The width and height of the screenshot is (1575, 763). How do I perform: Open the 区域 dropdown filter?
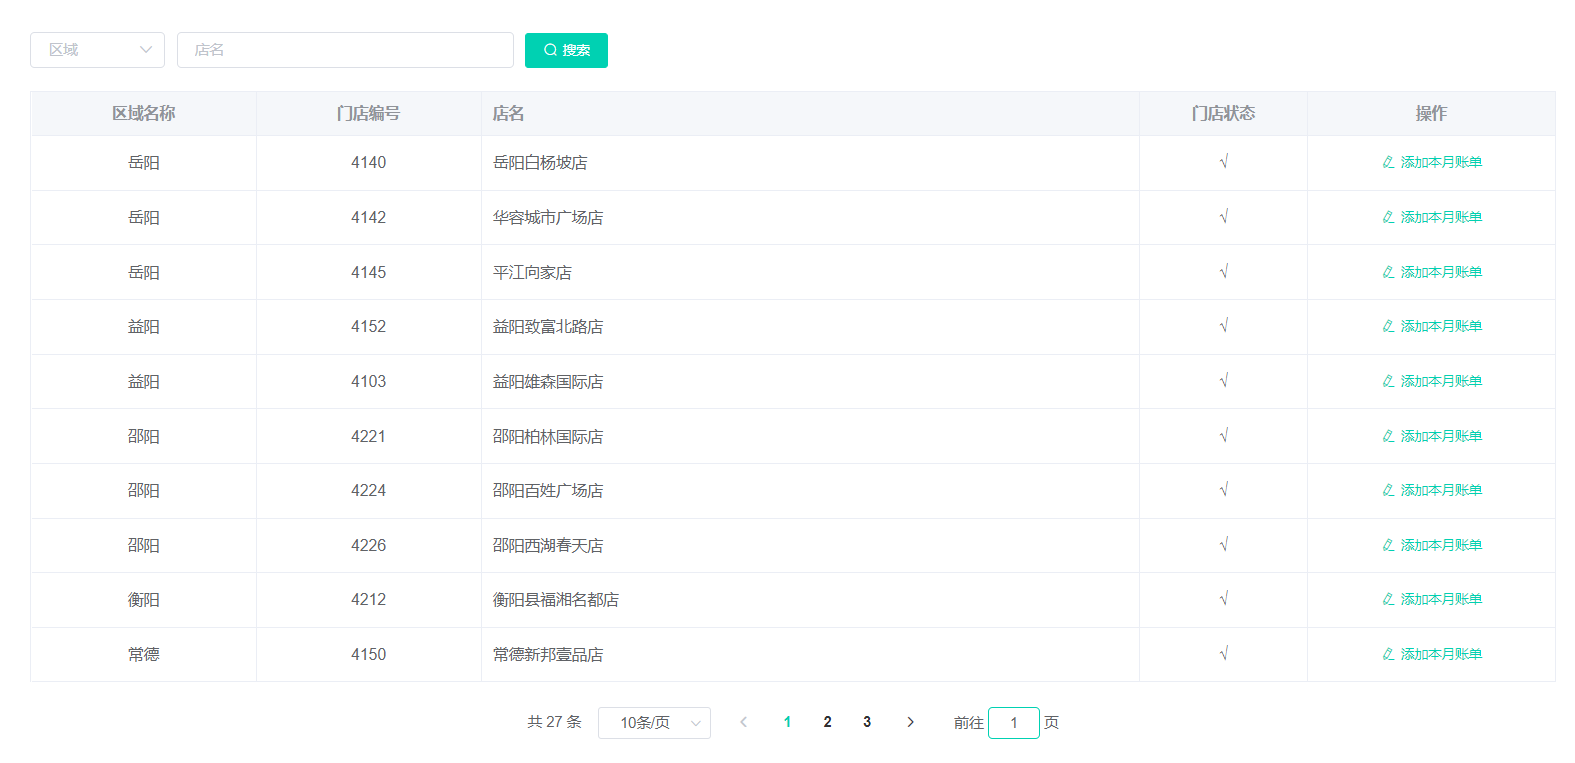point(97,50)
